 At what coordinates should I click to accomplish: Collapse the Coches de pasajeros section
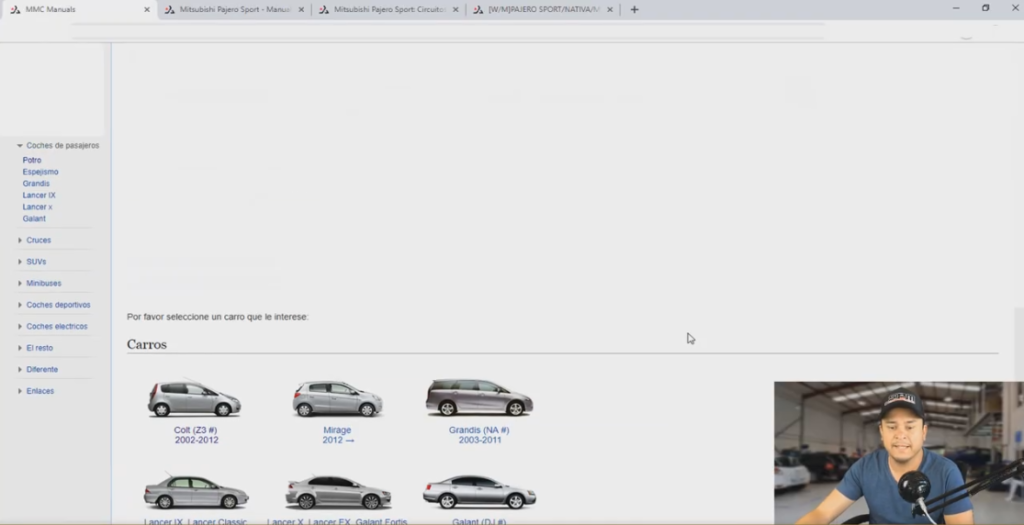click(20, 146)
